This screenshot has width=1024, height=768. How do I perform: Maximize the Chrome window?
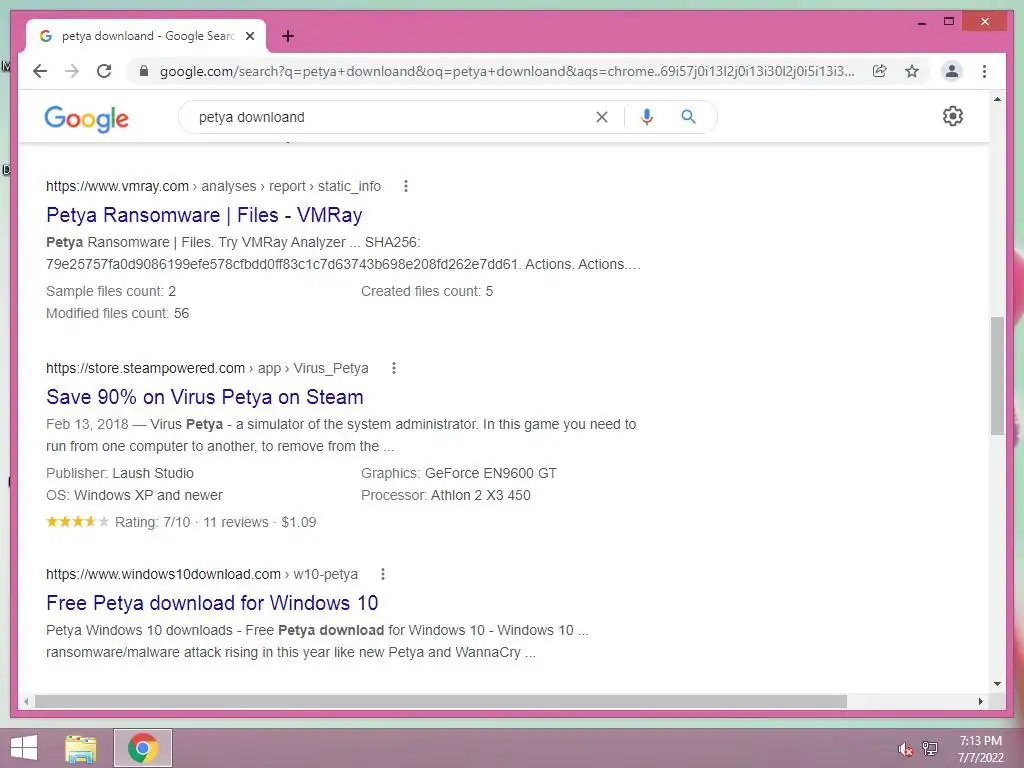tap(949, 22)
